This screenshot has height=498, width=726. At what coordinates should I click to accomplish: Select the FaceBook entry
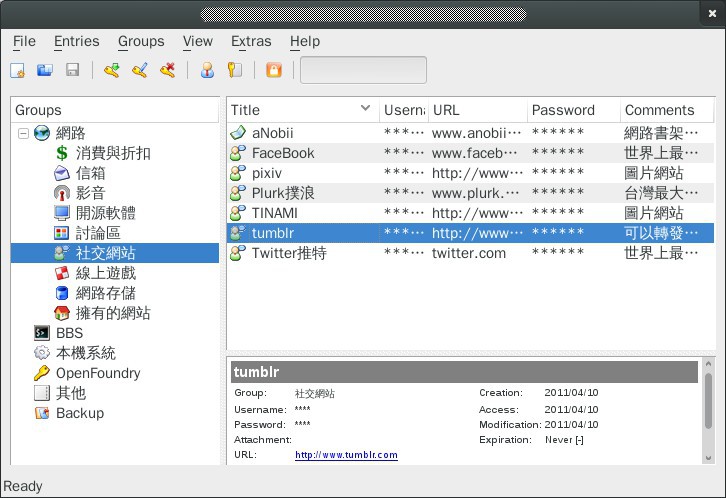pos(470,153)
